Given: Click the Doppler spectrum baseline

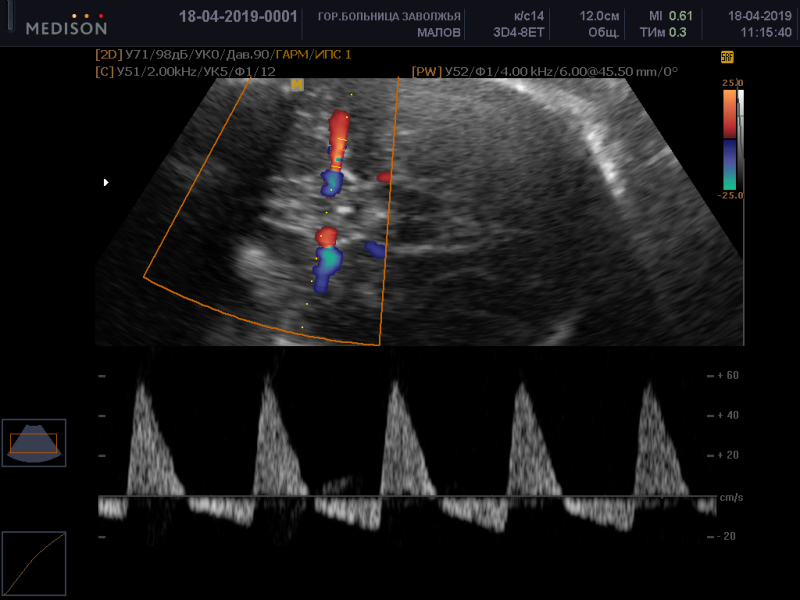Looking at the screenshot, I should coord(407,496).
